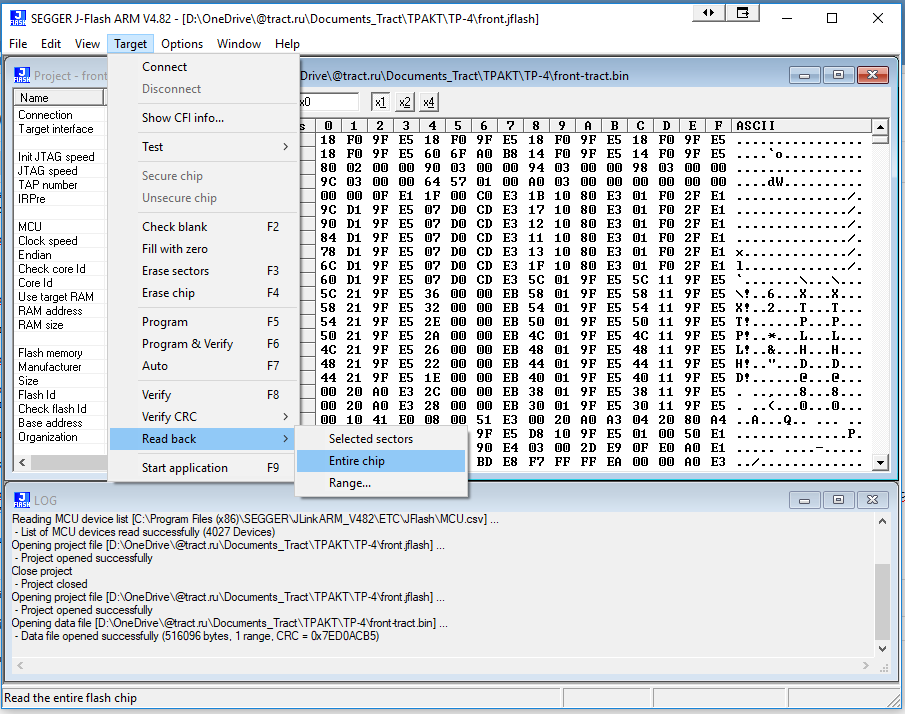Screen dimensions: 905x714
Task: Click the J-Flash app icon in title bar
Action: tap(17, 18)
